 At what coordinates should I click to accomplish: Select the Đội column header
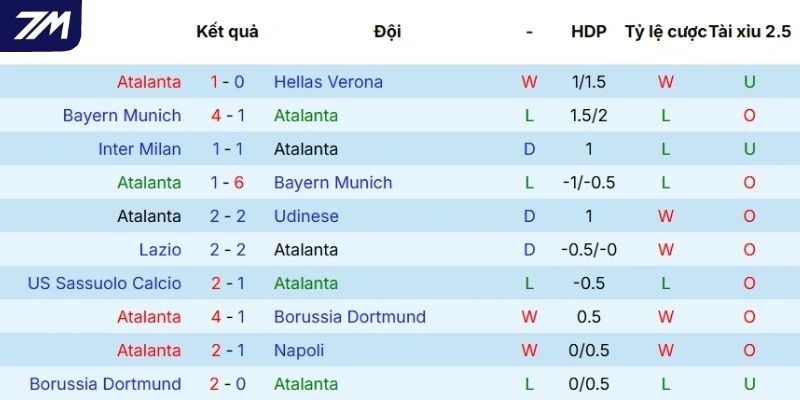[387, 31]
